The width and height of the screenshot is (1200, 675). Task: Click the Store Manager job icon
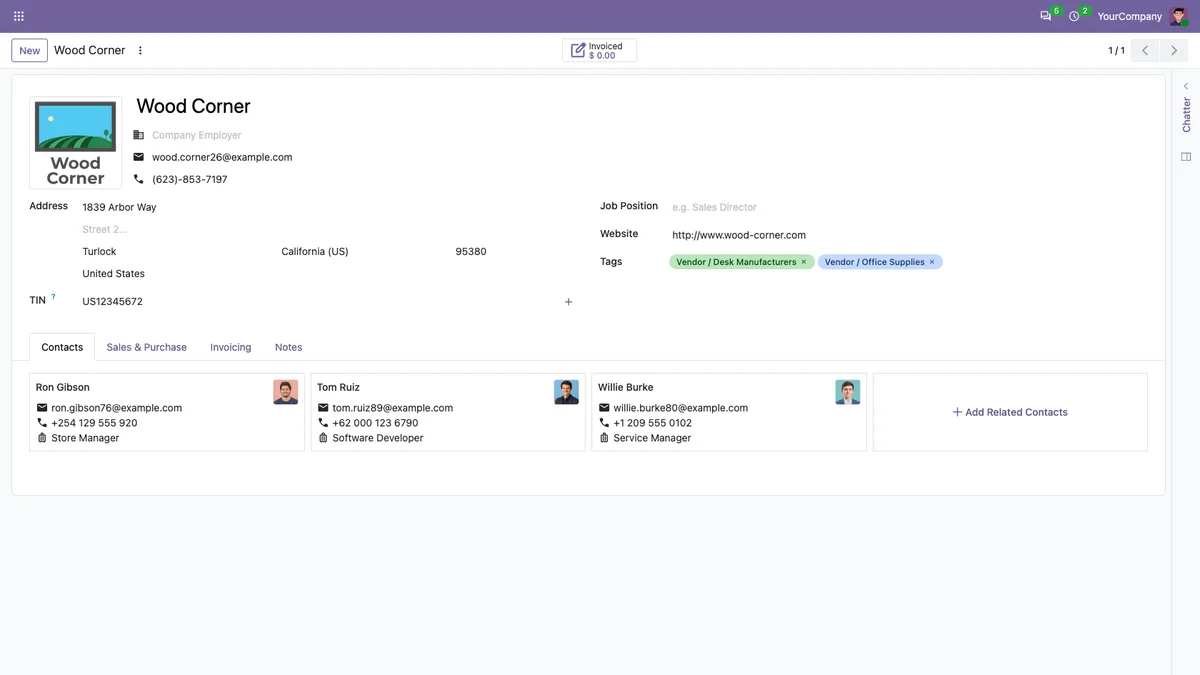(x=42, y=438)
